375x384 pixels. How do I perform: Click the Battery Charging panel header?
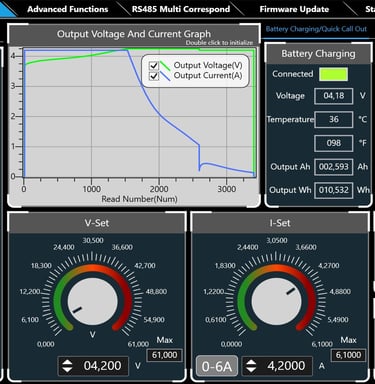(x=318, y=54)
